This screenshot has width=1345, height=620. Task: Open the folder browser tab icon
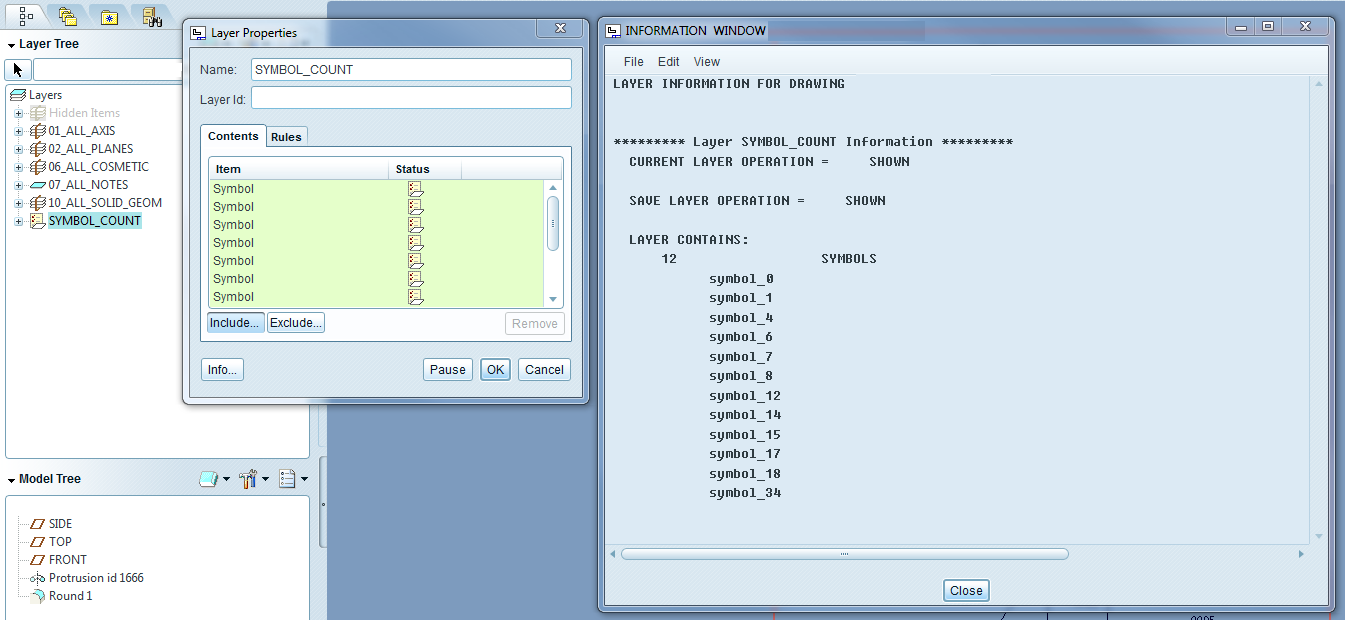click(68, 15)
